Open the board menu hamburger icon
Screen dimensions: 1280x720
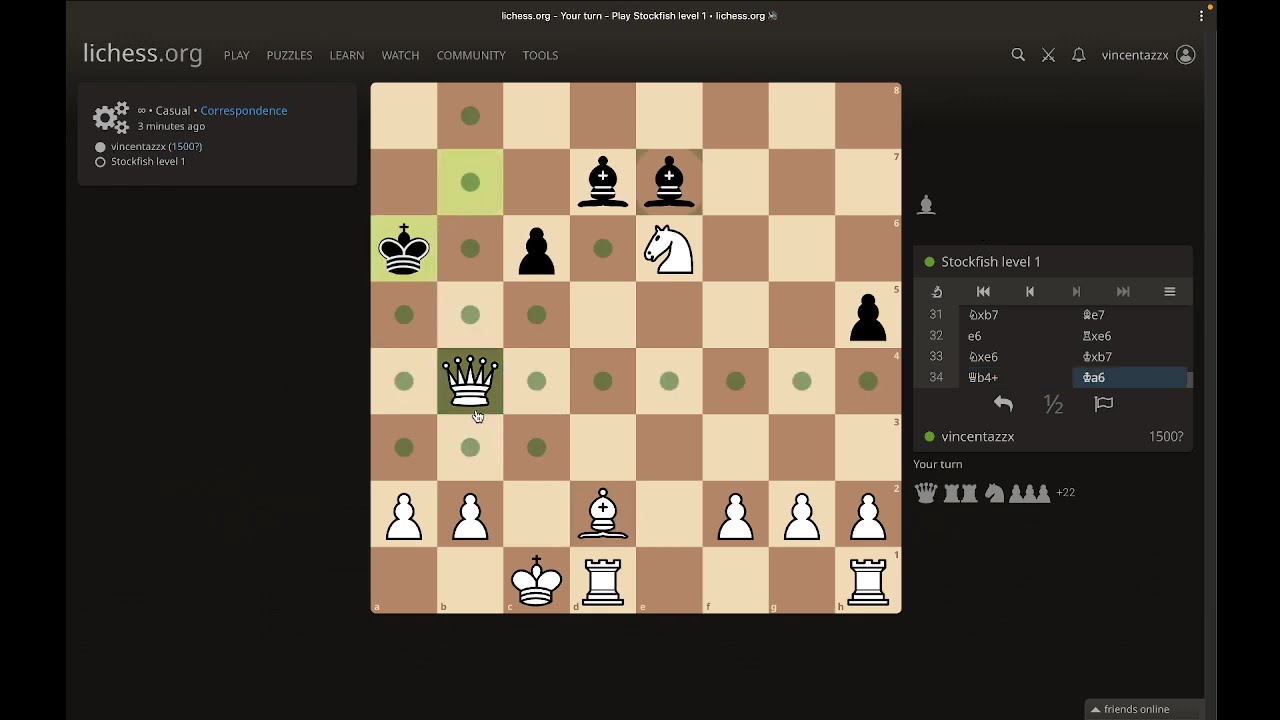pyautogui.click(x=1169, y=292)
